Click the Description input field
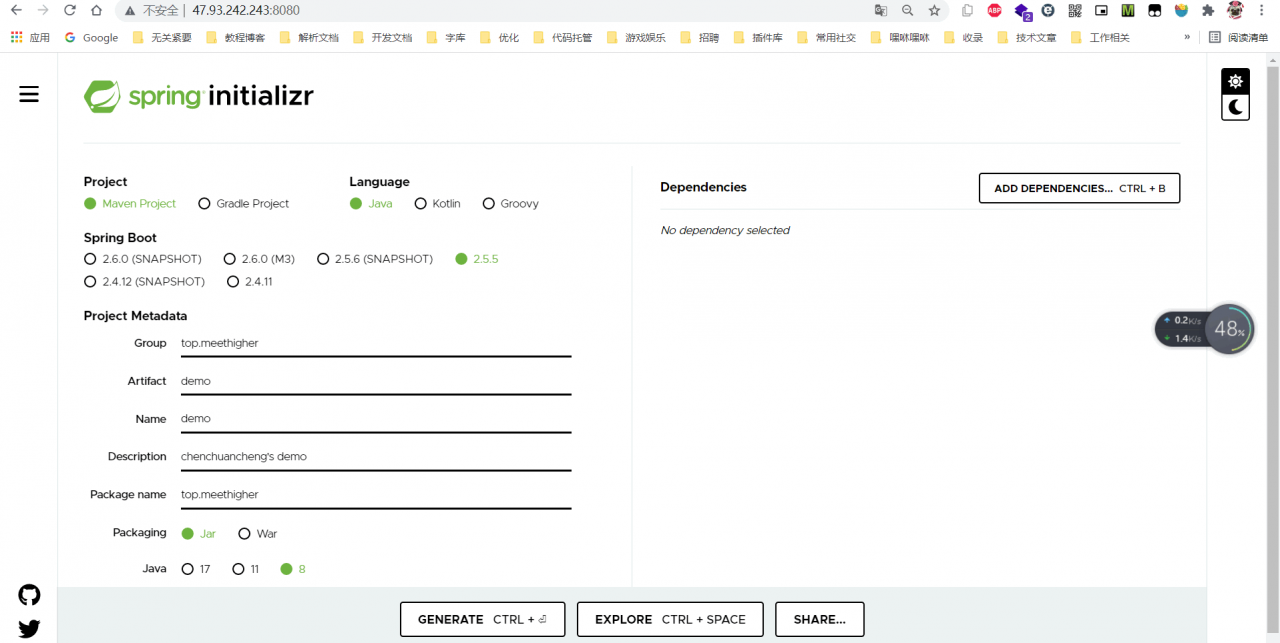The image size is (1280, 643). (376, 457)
